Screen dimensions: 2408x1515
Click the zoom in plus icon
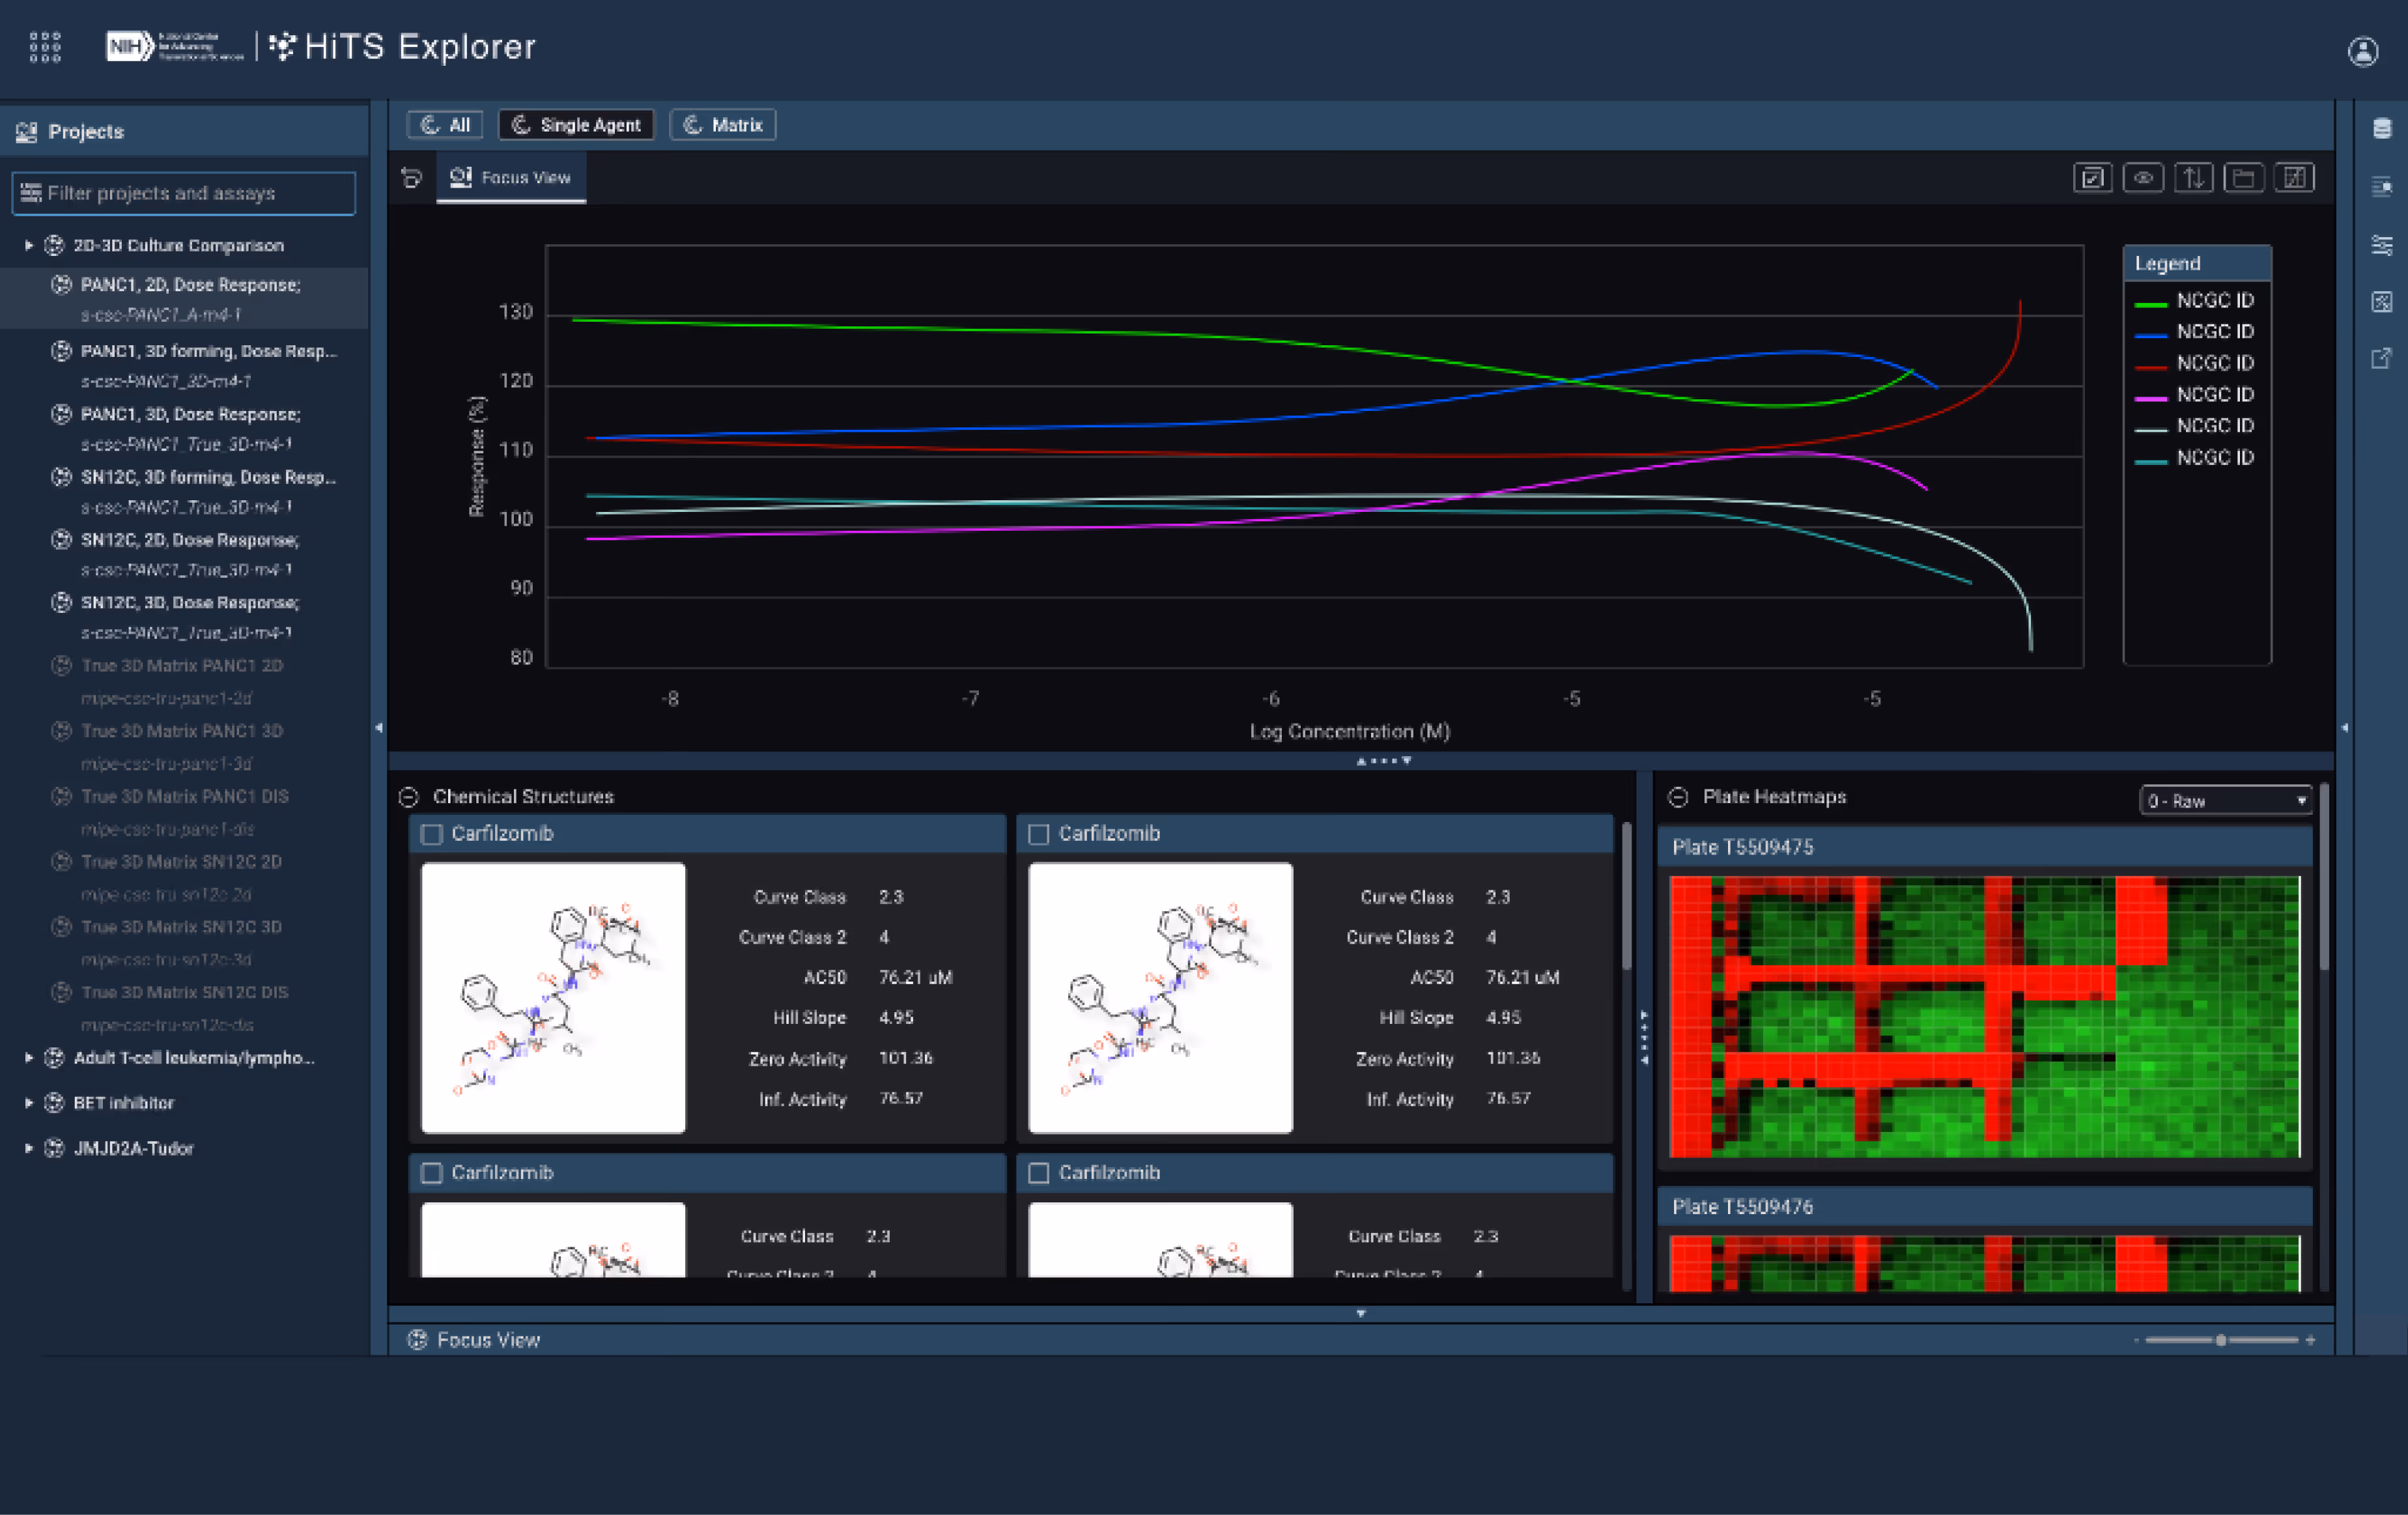click(x=2310, y=1340)
